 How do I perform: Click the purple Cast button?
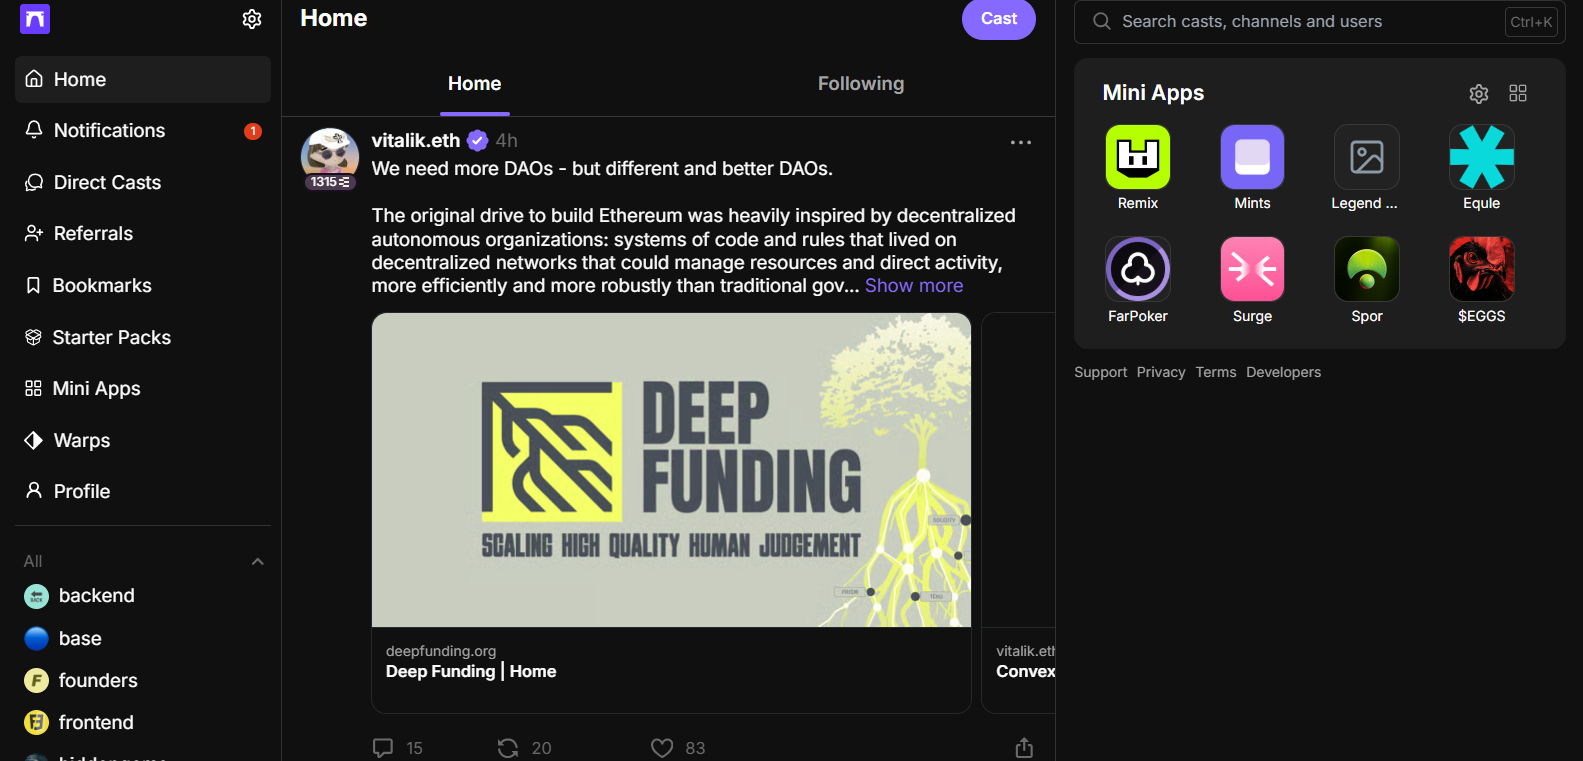tap(998, 19)
